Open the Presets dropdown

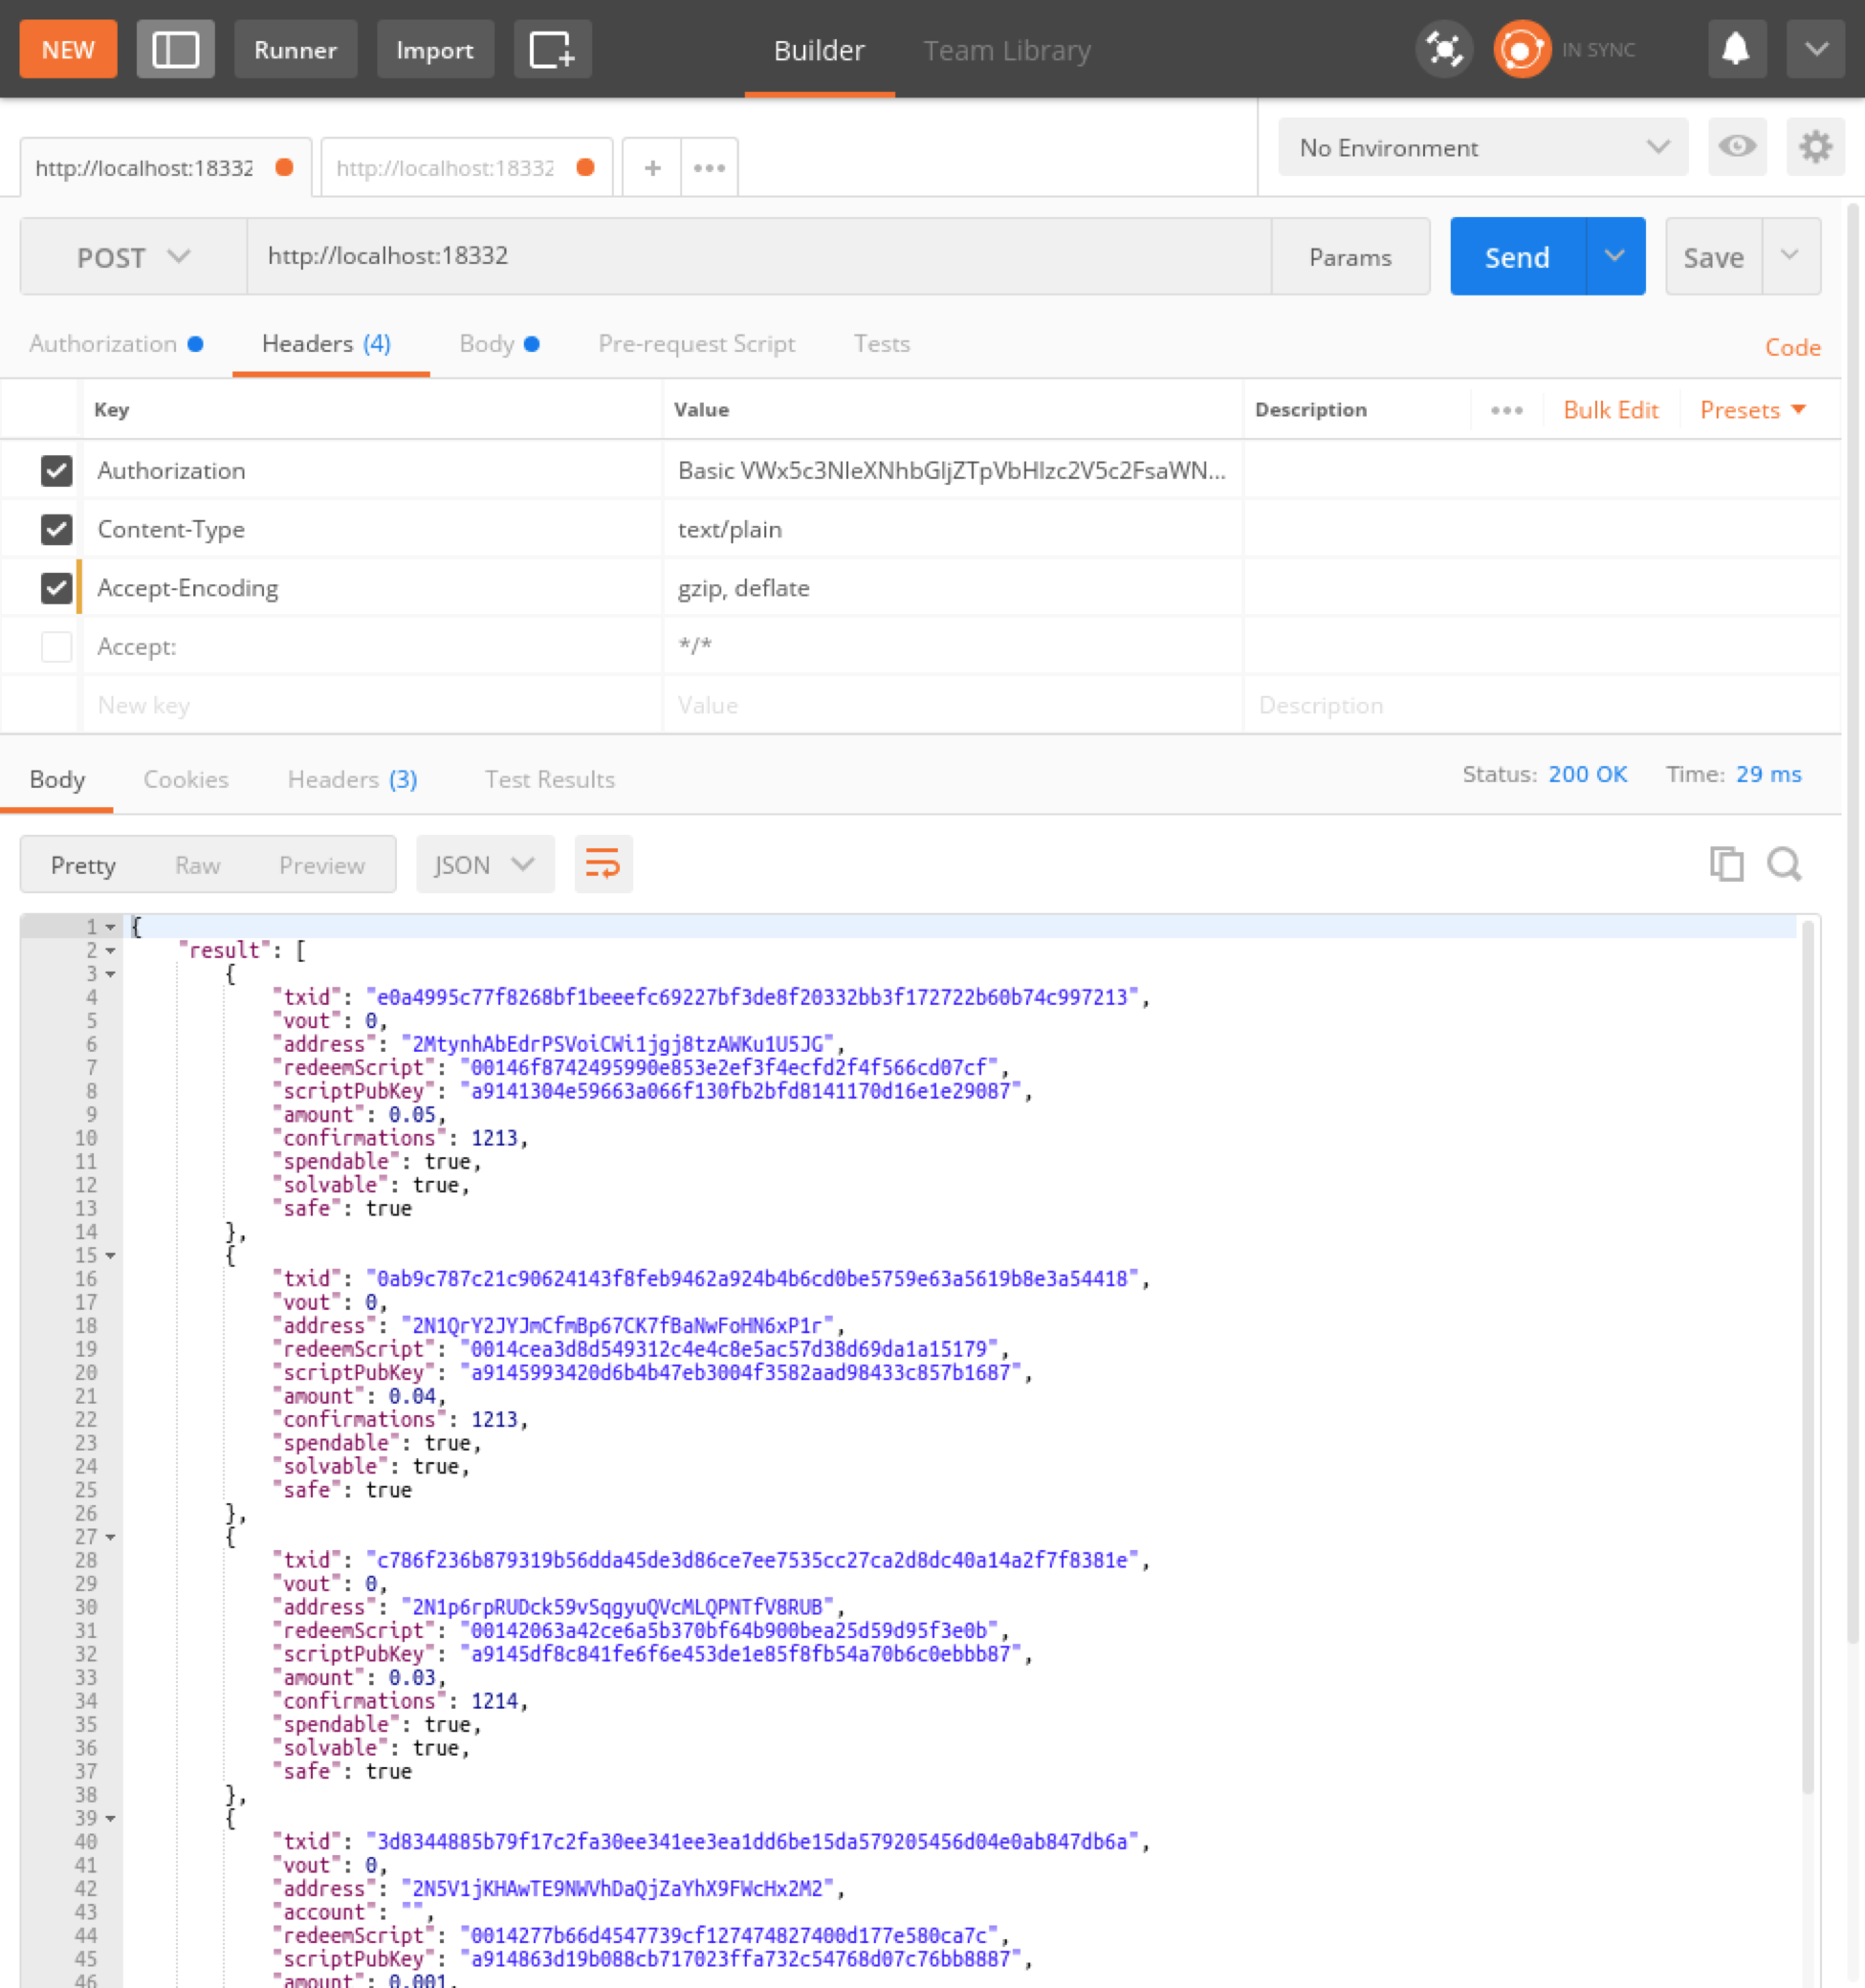[x=1753, y=410]
